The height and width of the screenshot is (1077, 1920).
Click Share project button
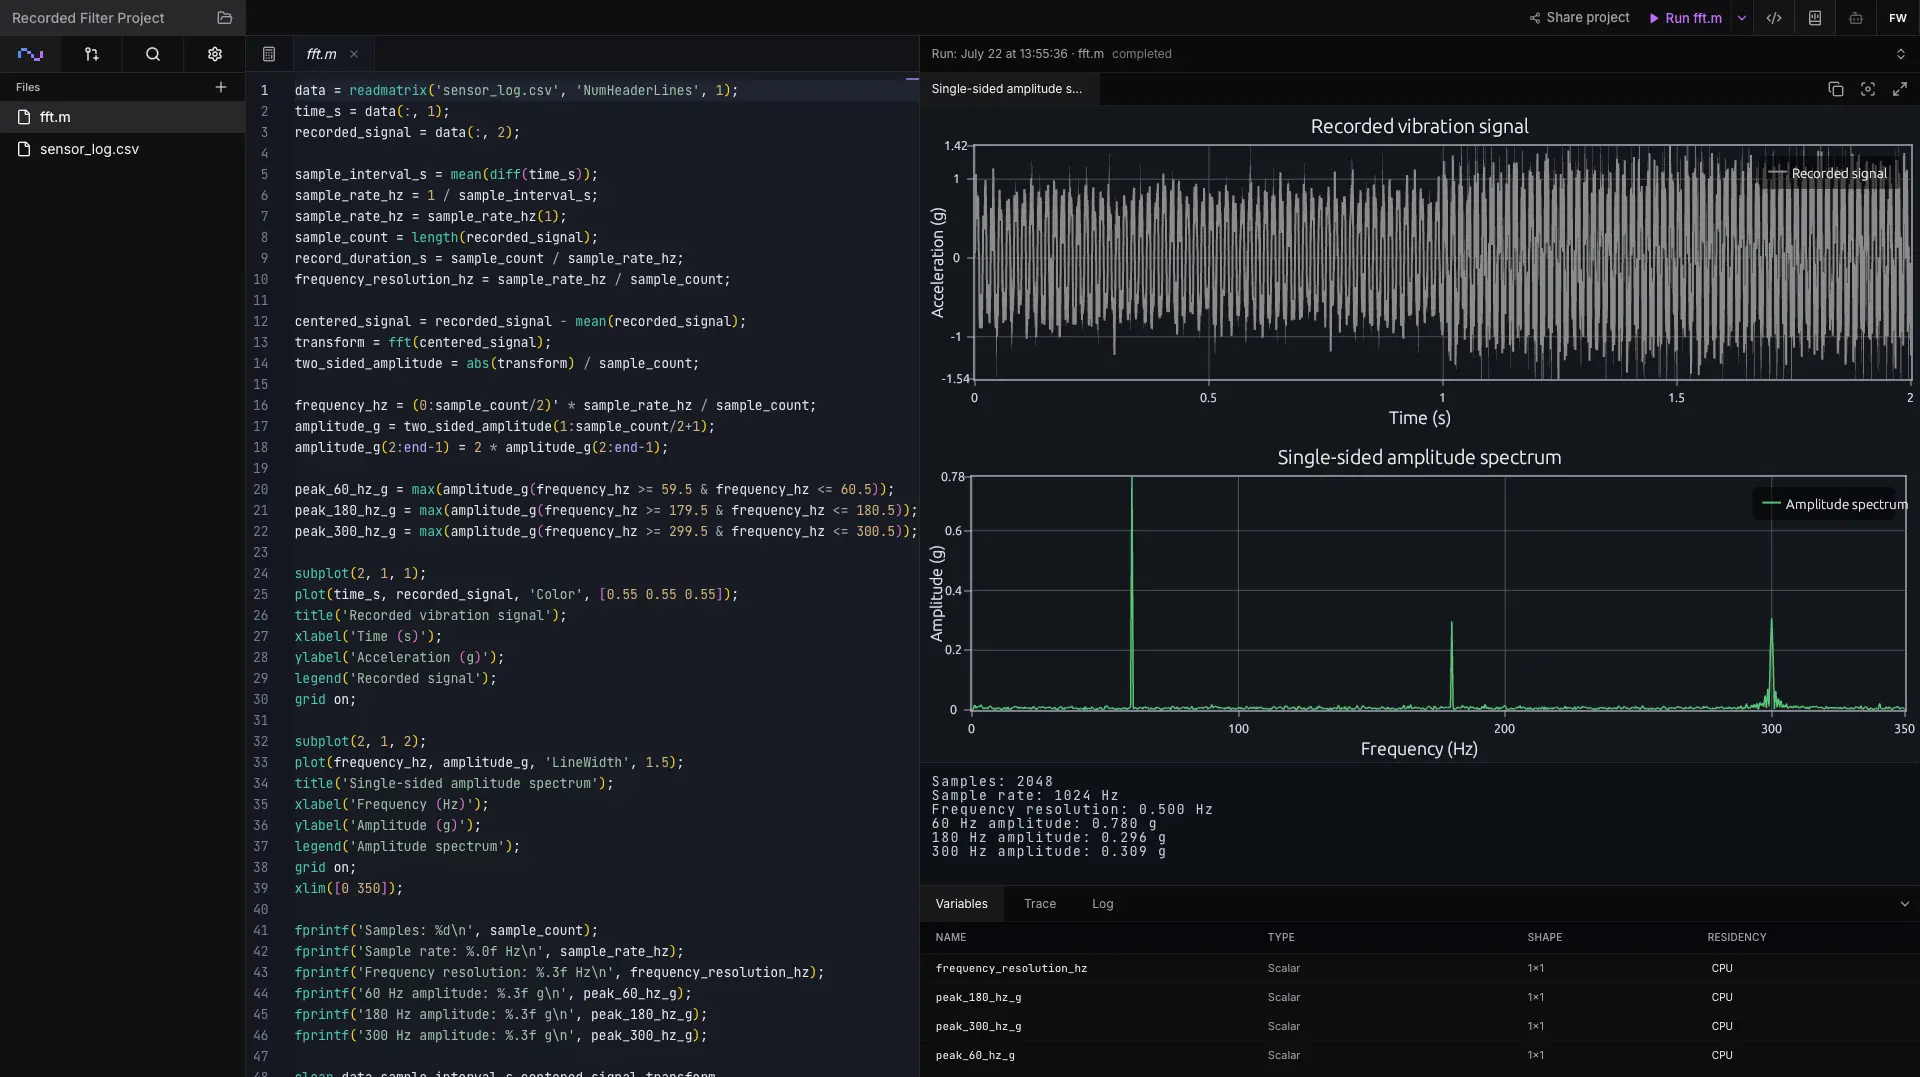pyautogui.click(x=1579, y=18)
